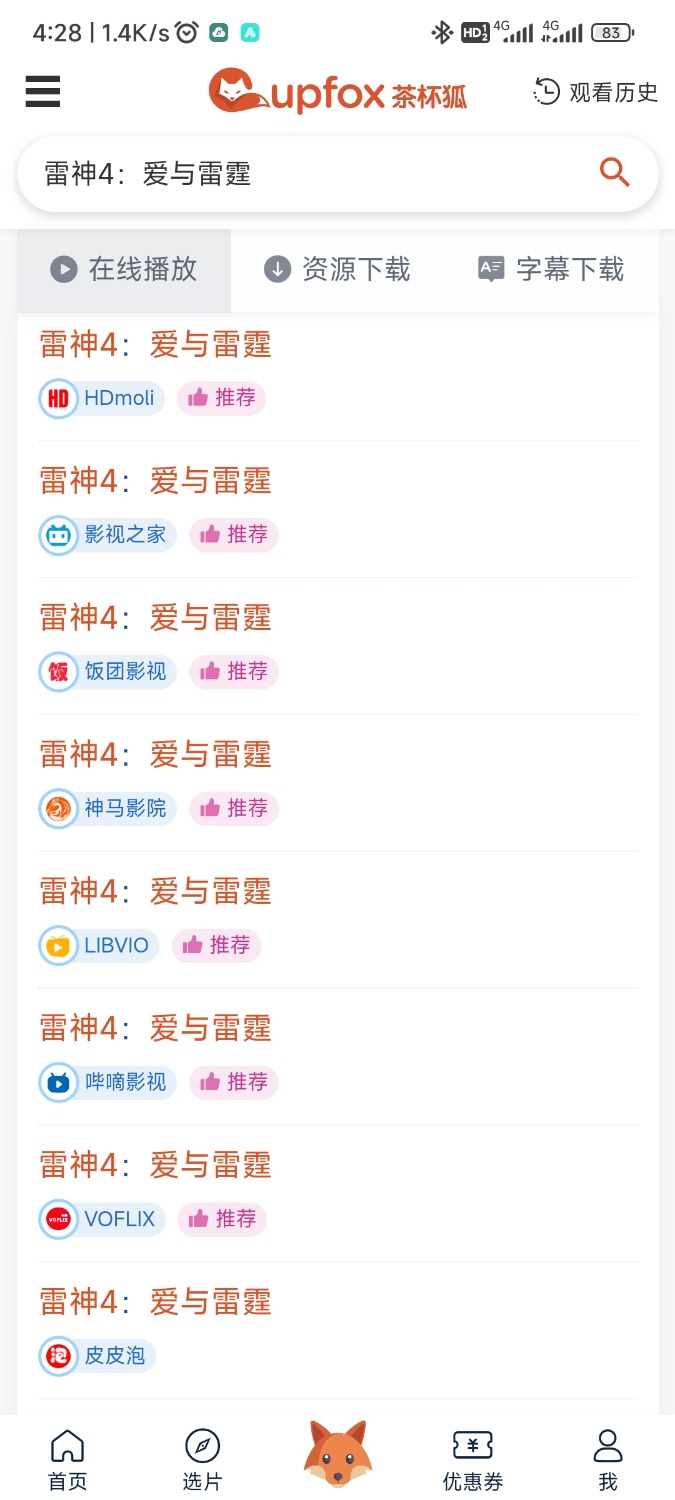
Task: Tap the center fox mascot icon
Action: (x=338, y=1454)
